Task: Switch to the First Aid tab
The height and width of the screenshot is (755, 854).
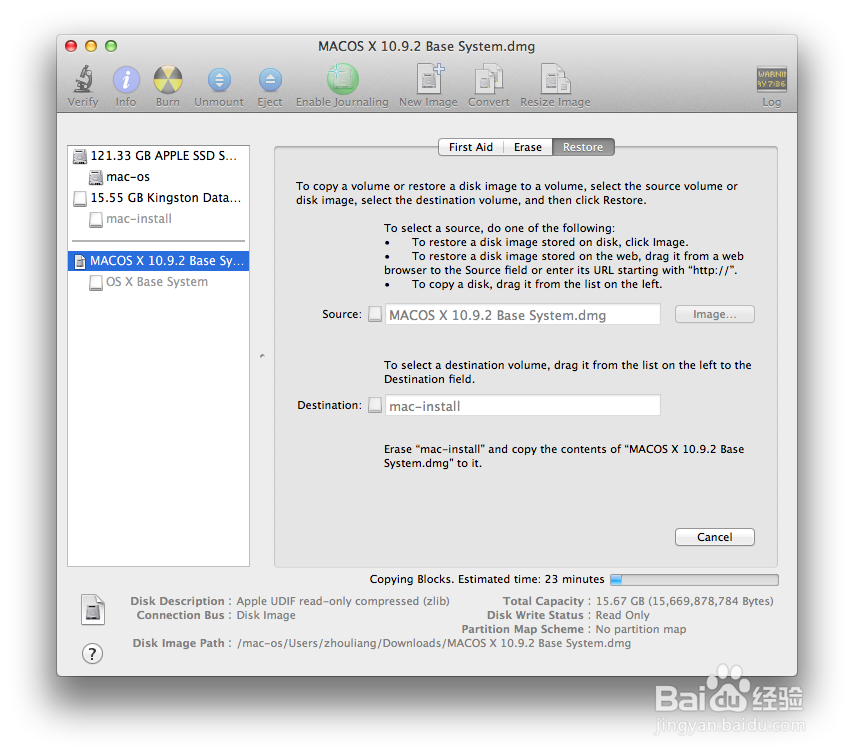Action: (471, 147)
